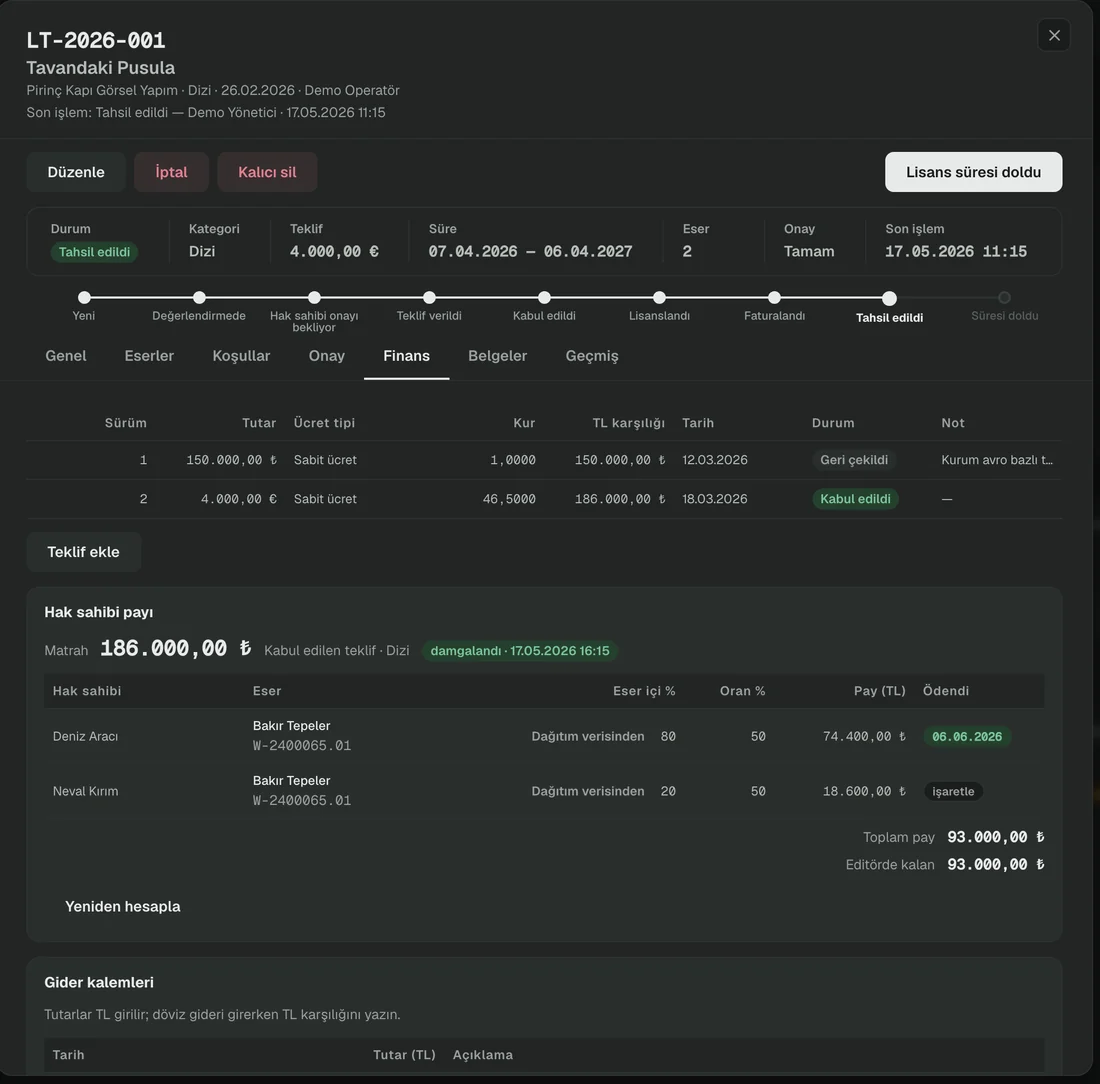Viewport: 1100px width, 1084px height.
Task: Click the Lisans süresi doldu button
Action: pyautogui.click(x=973, y=172)
